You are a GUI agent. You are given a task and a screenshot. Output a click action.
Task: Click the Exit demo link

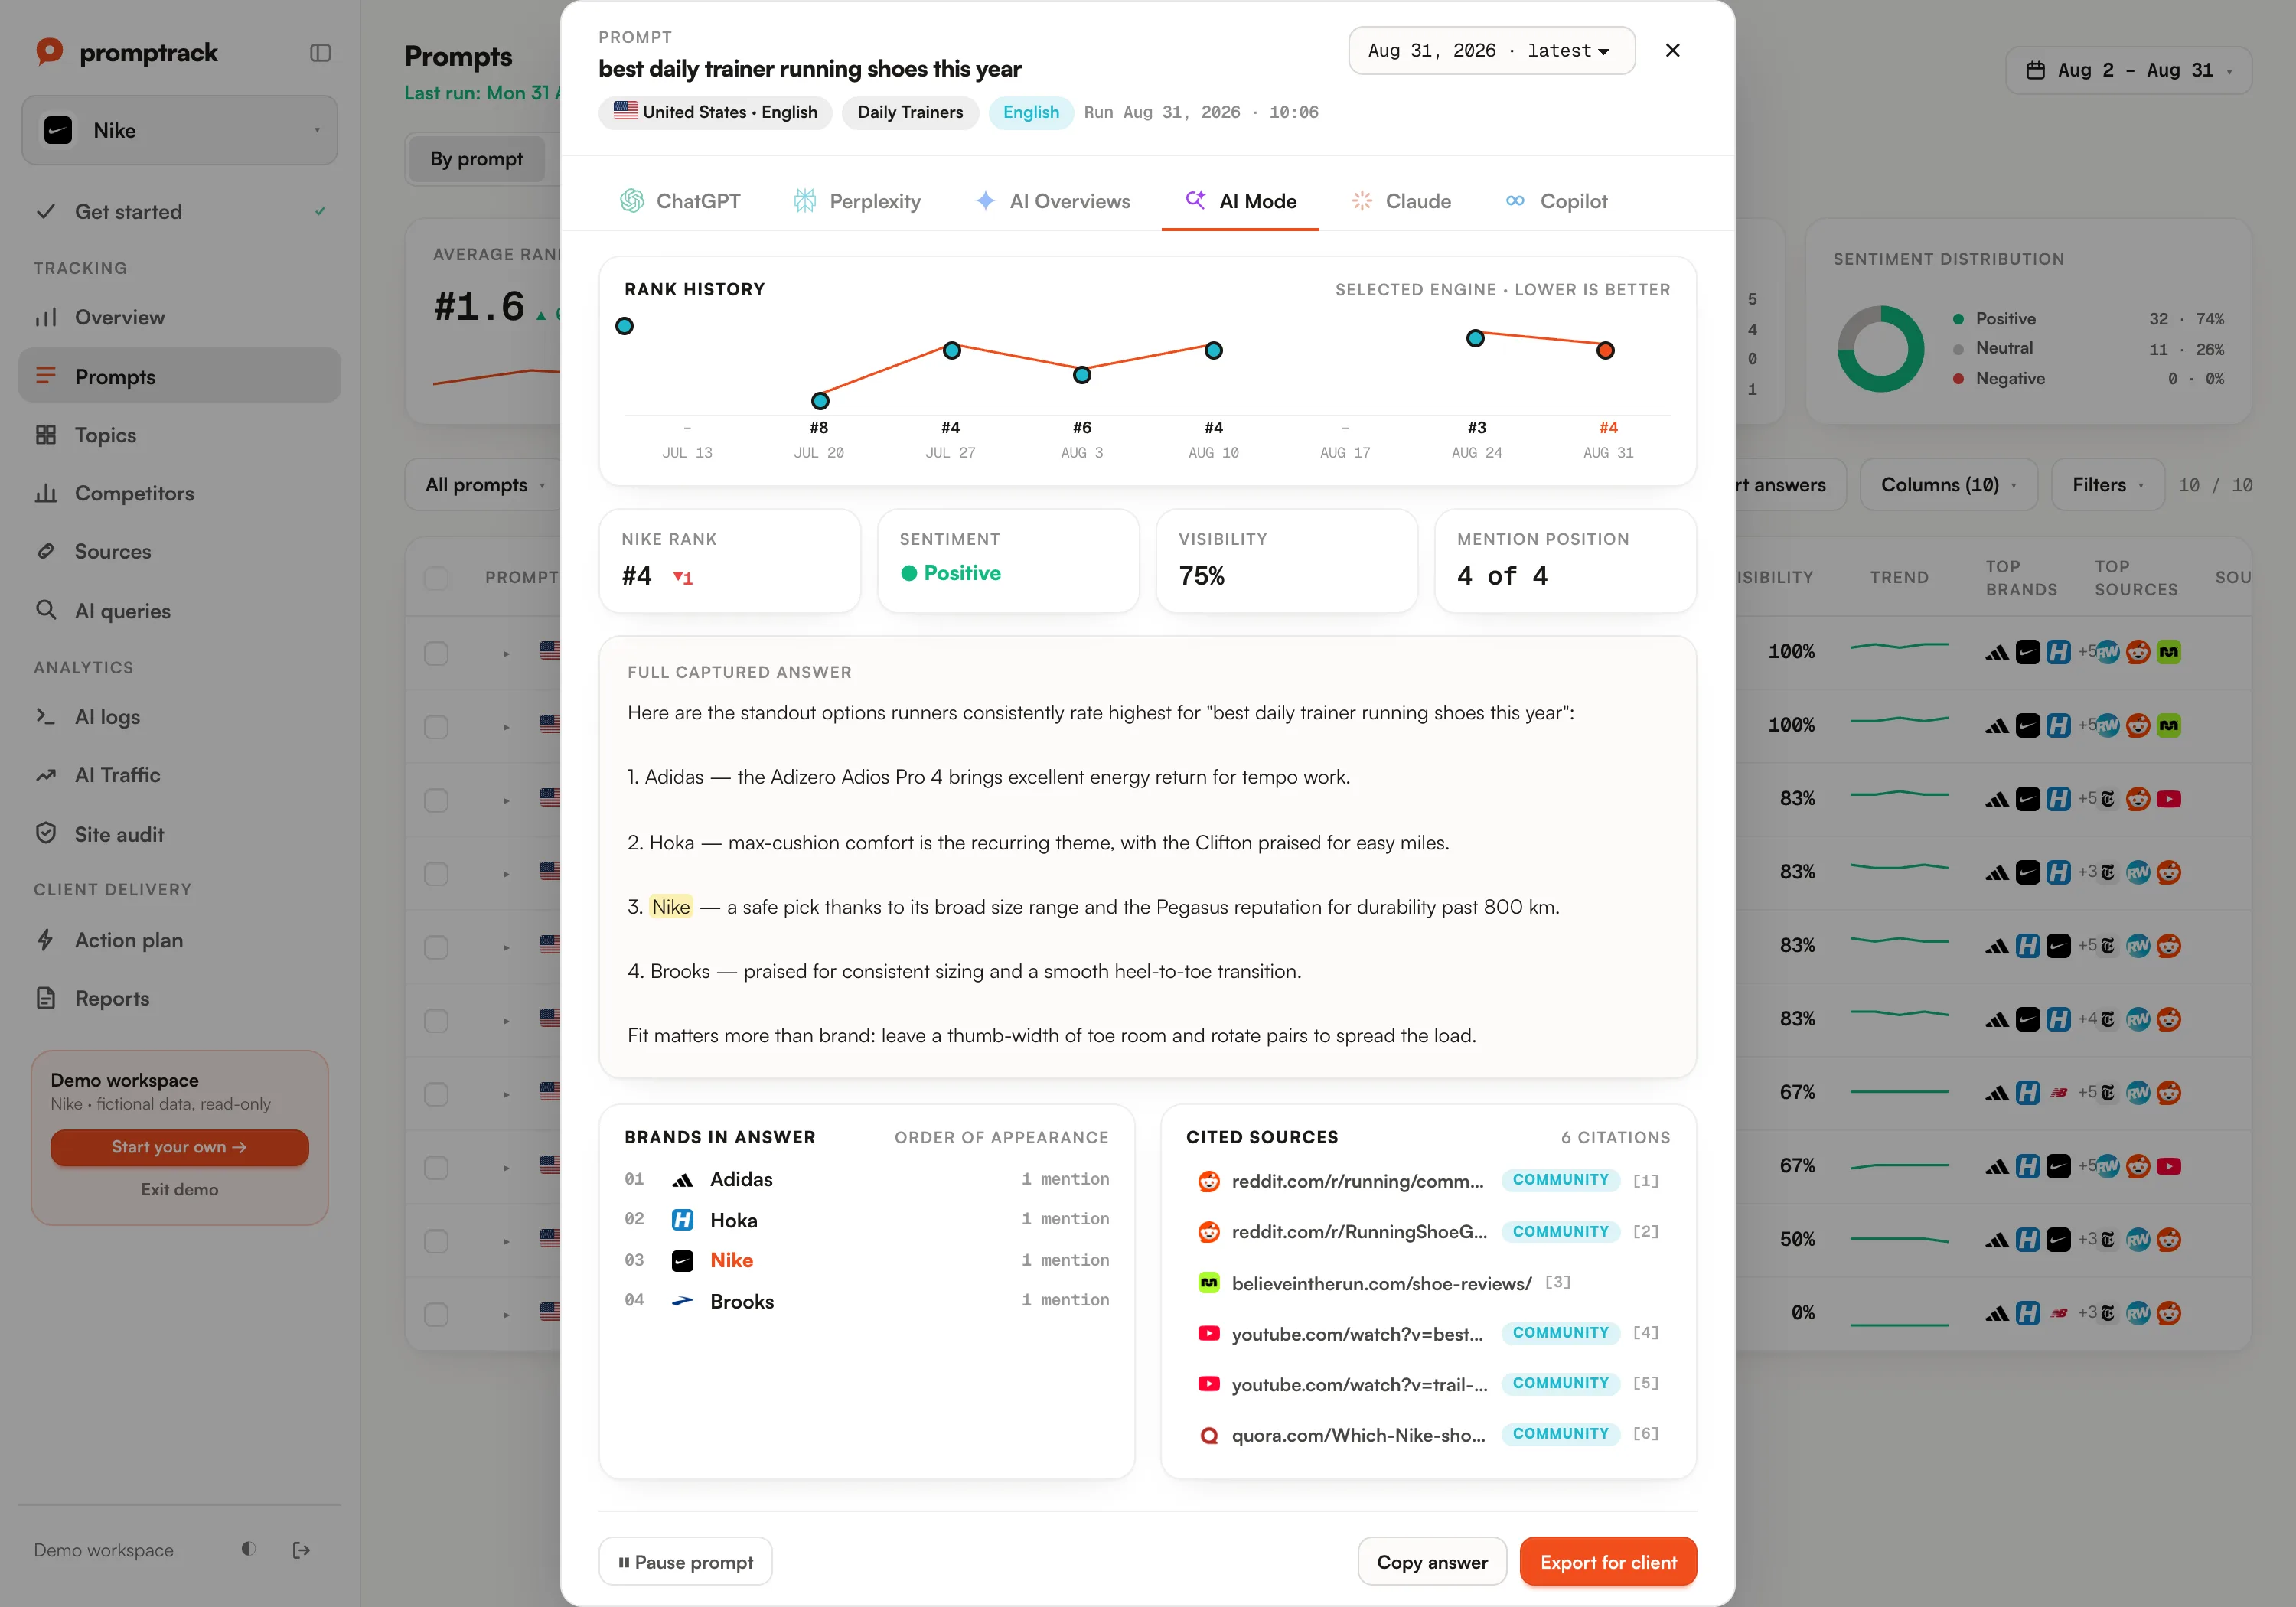[x=179, y=1189]
